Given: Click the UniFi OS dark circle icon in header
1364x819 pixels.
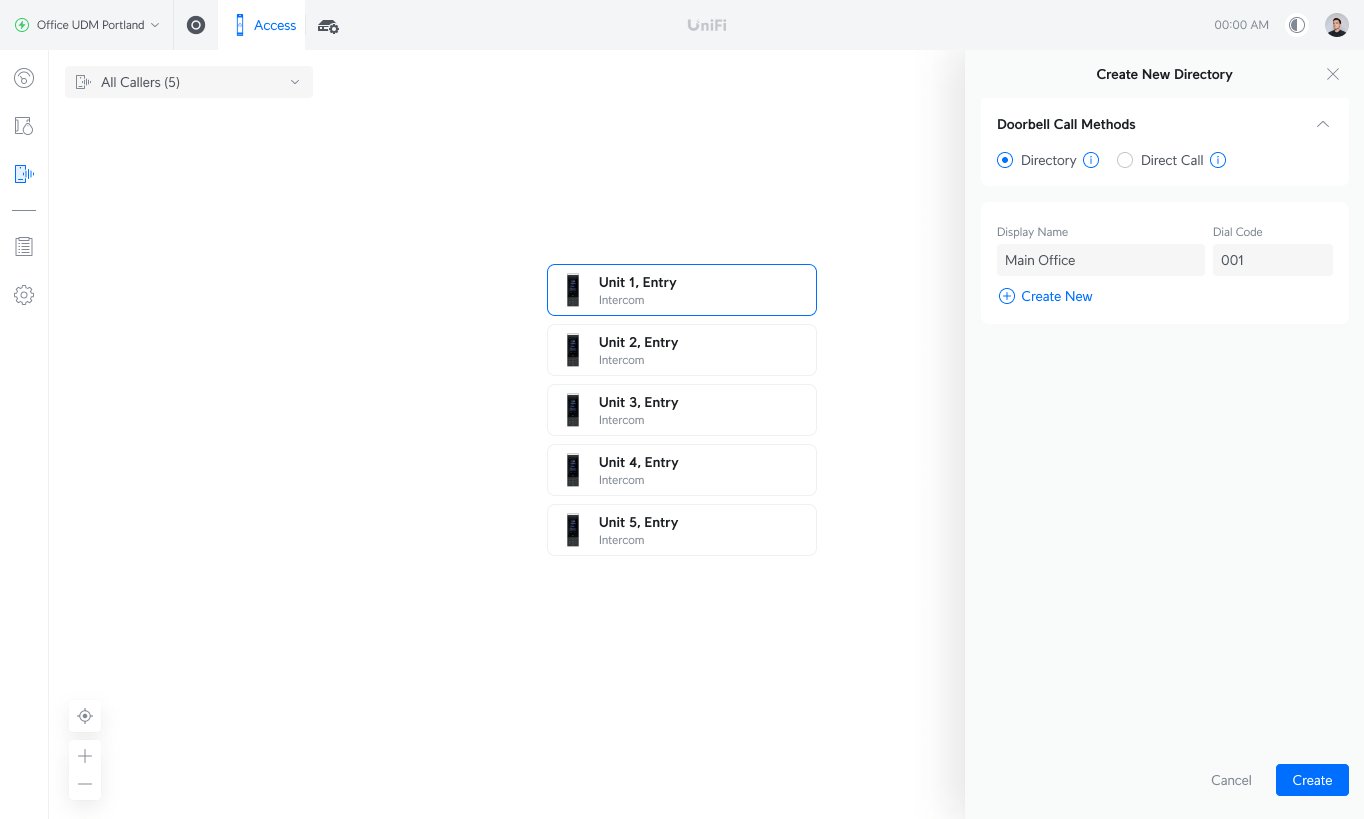Looking at the screenshot, I should pos(195,25).
